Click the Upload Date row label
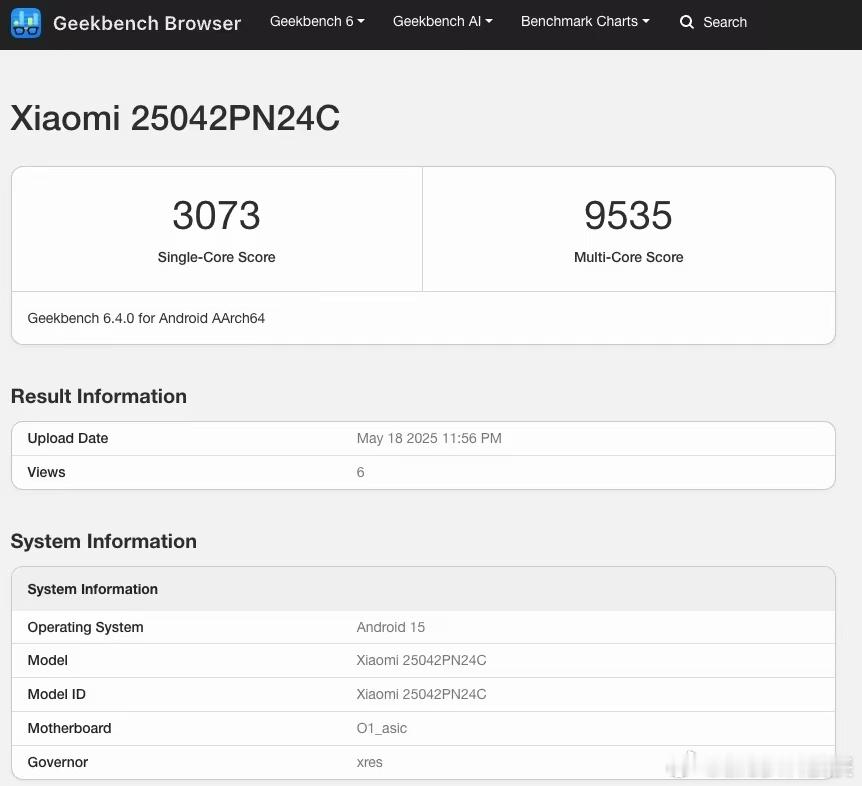The height and width of the screenshot is (786, 862). click(x=68, y=438)
